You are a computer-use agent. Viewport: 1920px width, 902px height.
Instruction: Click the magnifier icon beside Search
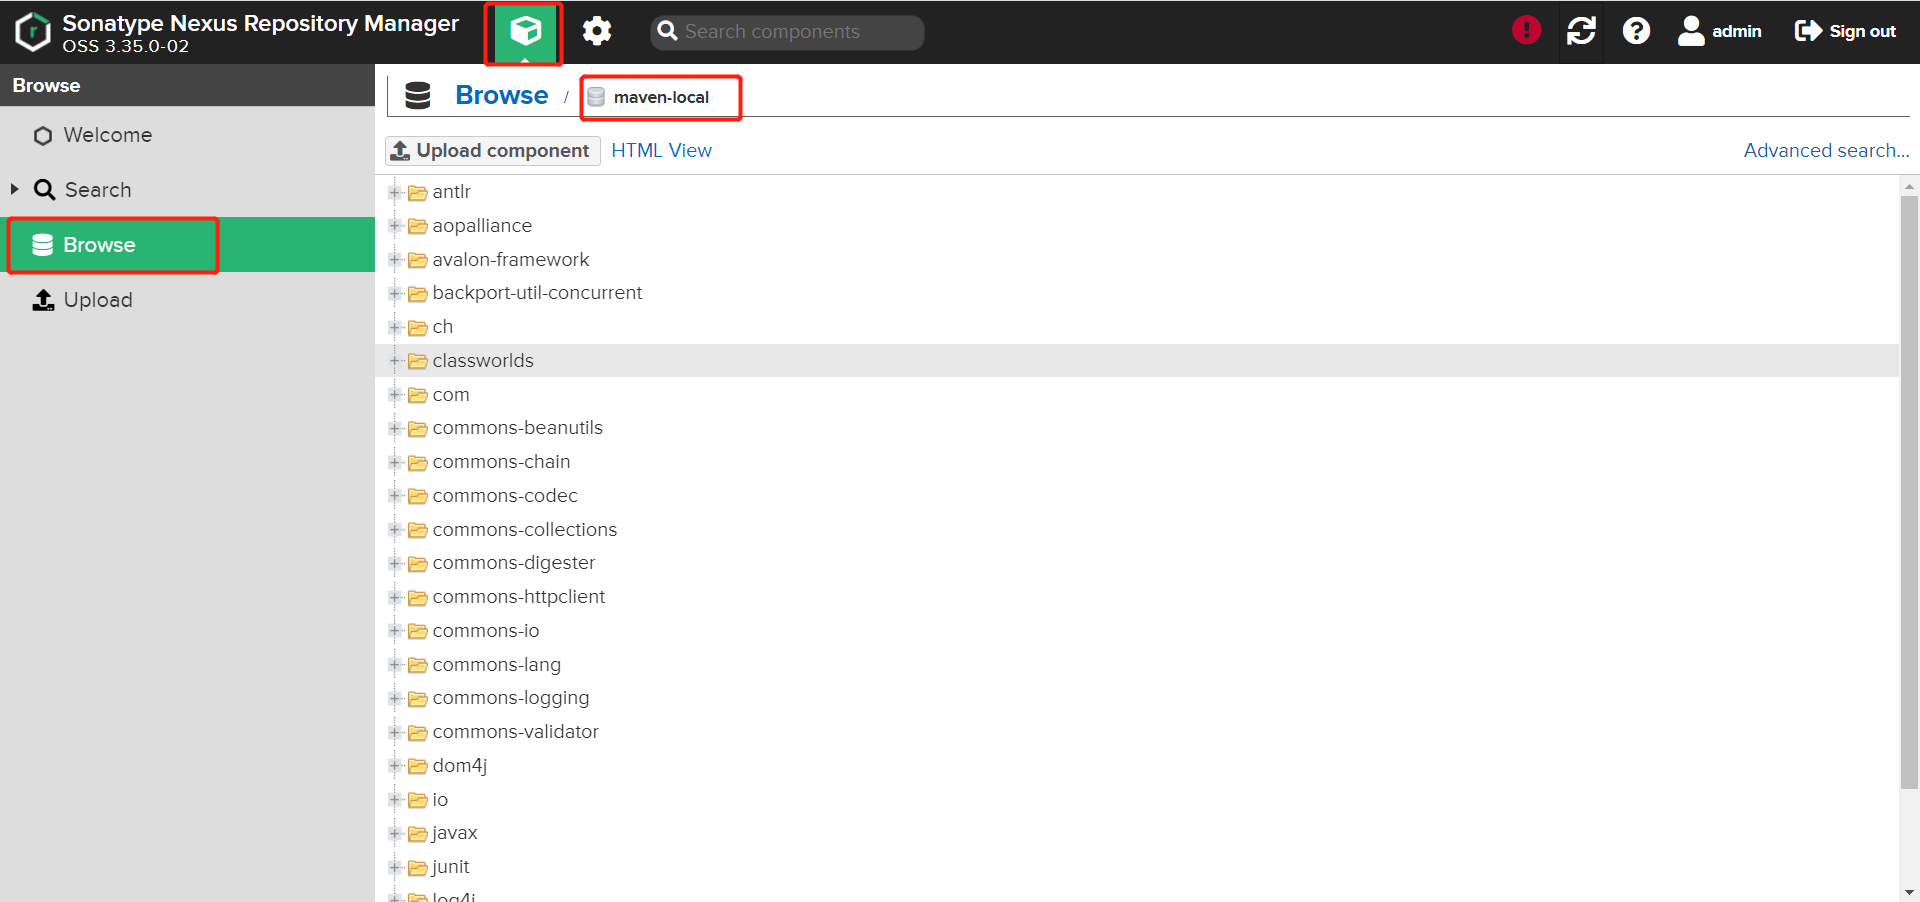[44, 190]
